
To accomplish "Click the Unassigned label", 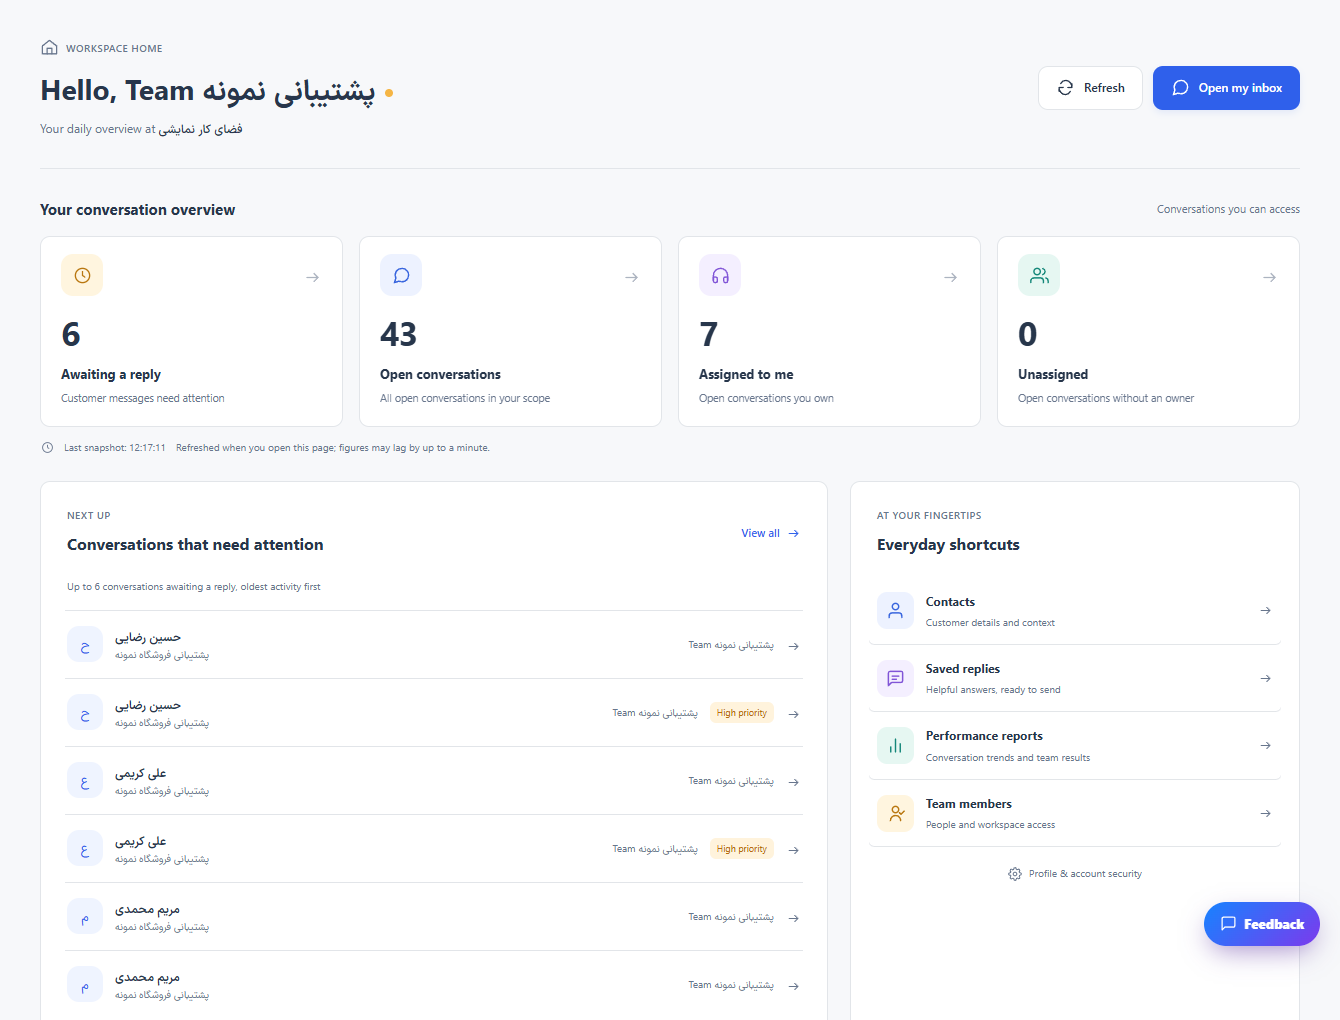I will [x=1053, y=374].
